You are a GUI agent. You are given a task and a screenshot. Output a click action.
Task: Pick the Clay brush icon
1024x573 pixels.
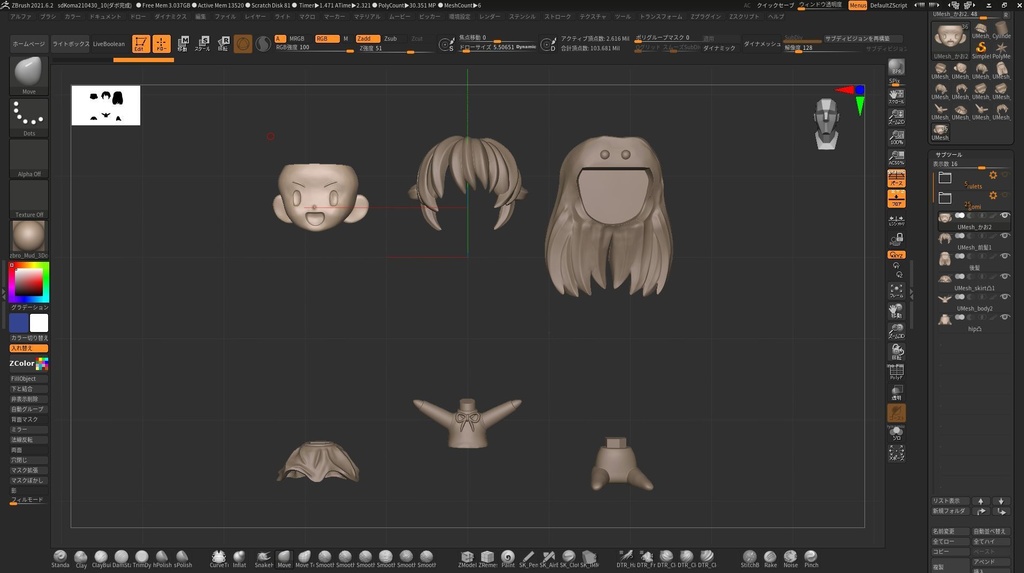tap(81, 557)
